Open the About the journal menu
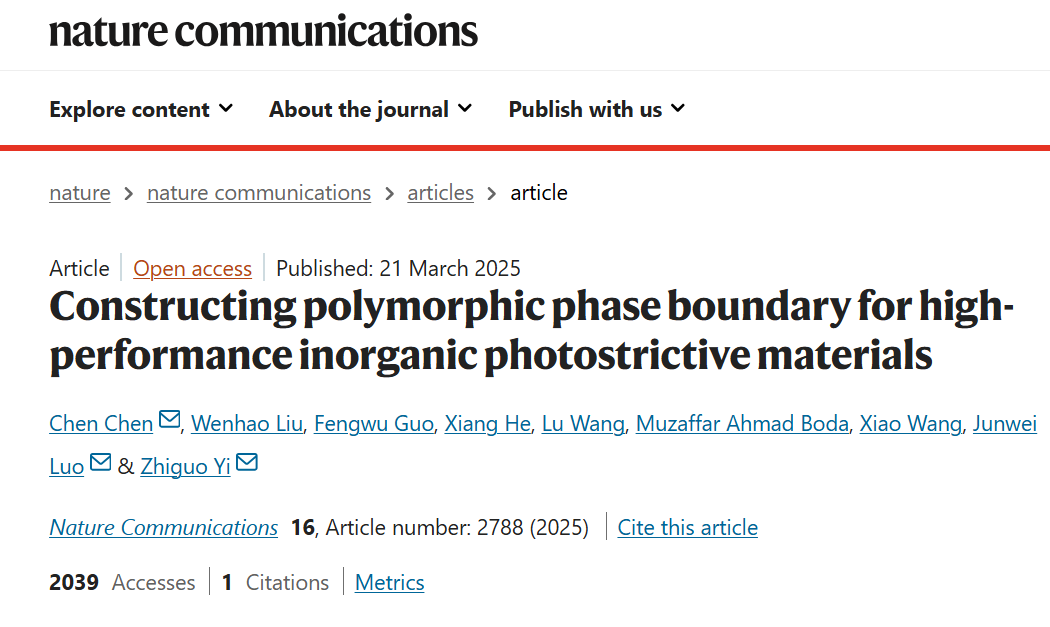The image size is (1050, 627). [370, 109]
